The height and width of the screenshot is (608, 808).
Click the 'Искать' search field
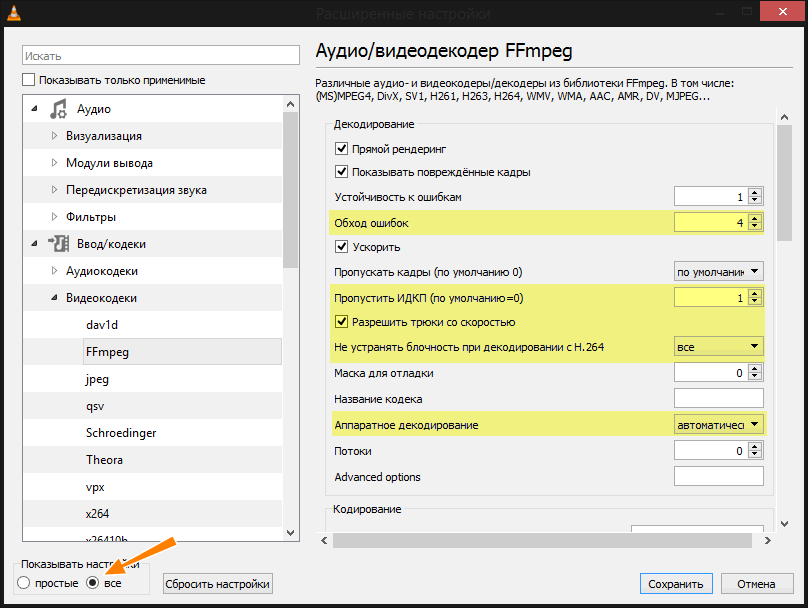tap(161, 56)
